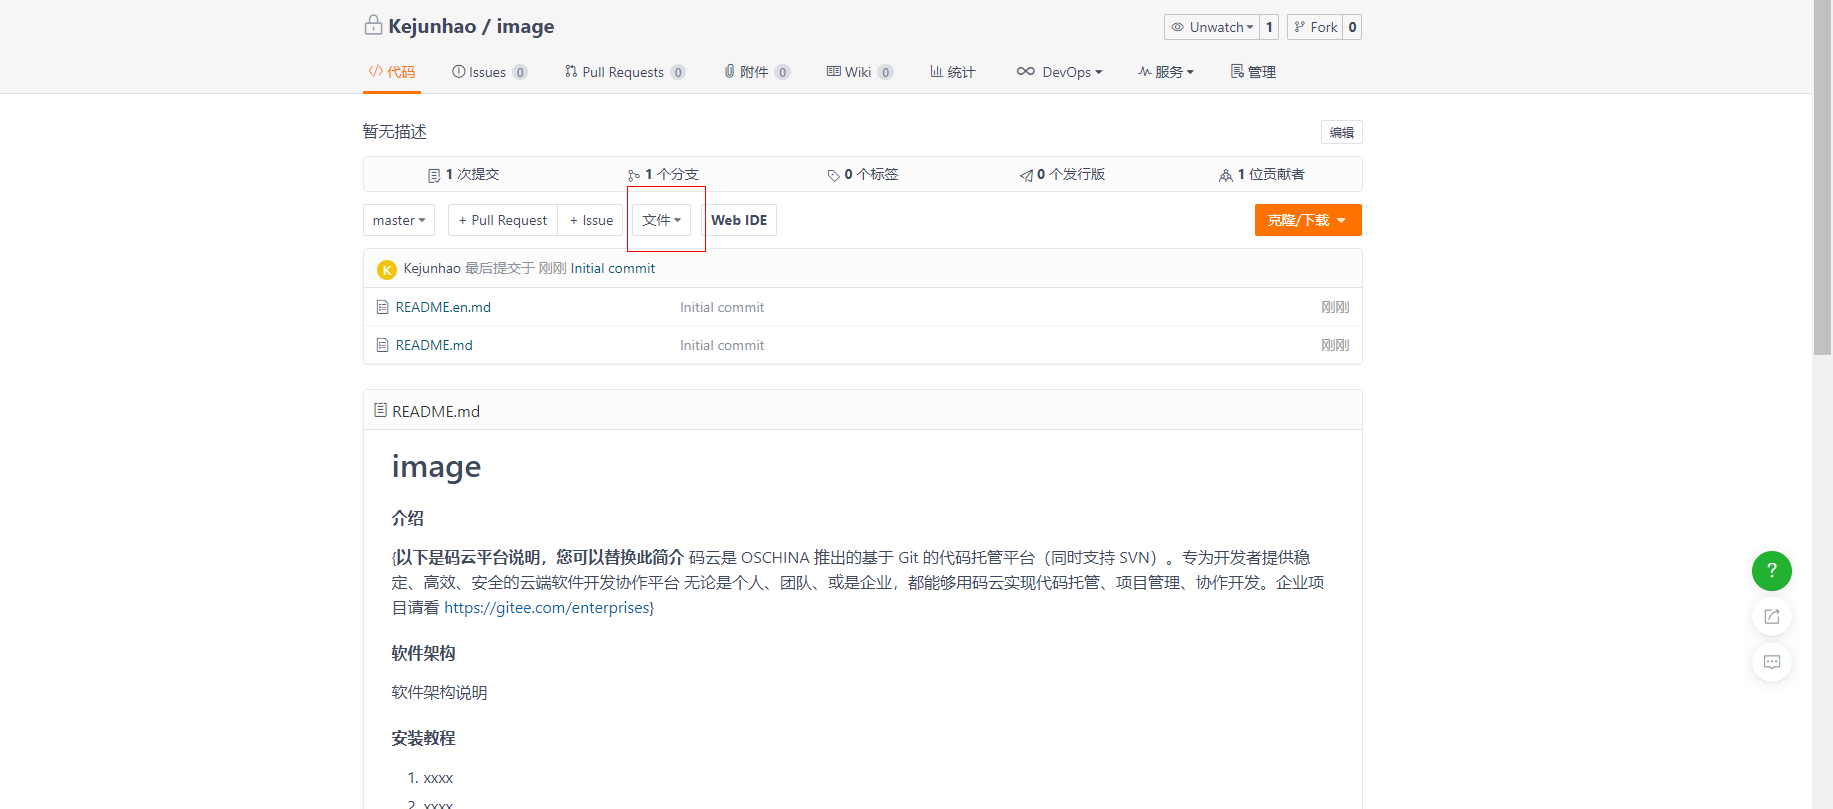The image size is (1833, 809).
Task: Open the Wiki tab
Action: point(860,72)
